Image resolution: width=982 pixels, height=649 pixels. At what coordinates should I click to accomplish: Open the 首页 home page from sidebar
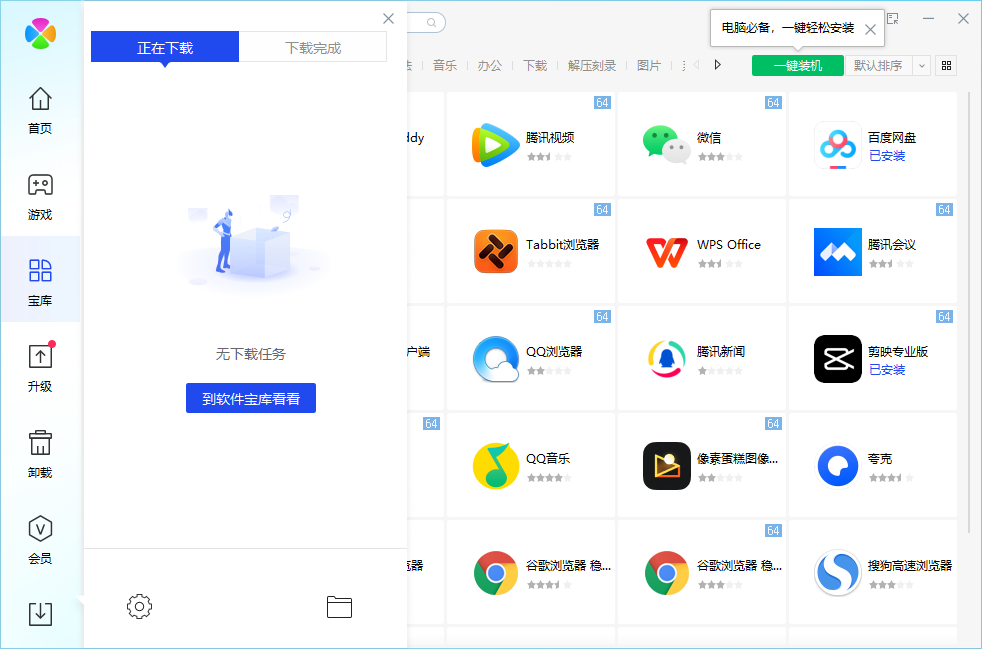pos(40,110)
